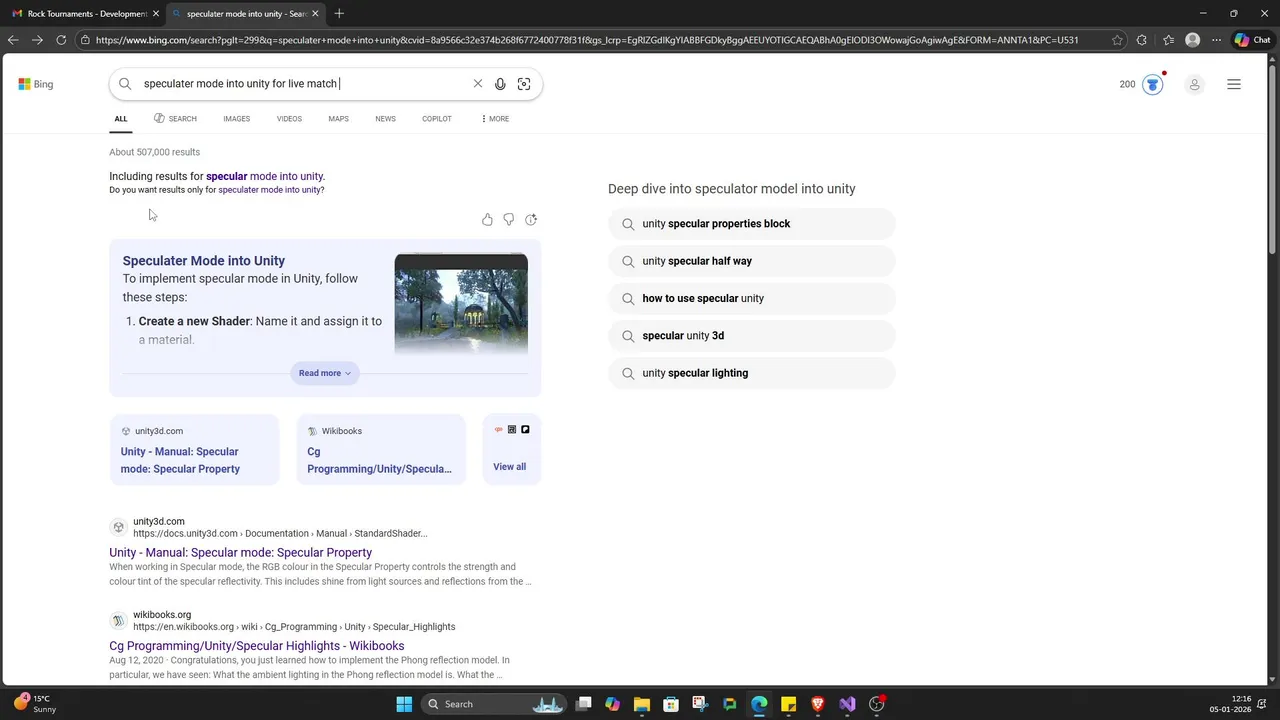This screenshot has height=720, width=1280.
Task: Open the browser three-dot settings menu
Action: (x=1216, y=40)
